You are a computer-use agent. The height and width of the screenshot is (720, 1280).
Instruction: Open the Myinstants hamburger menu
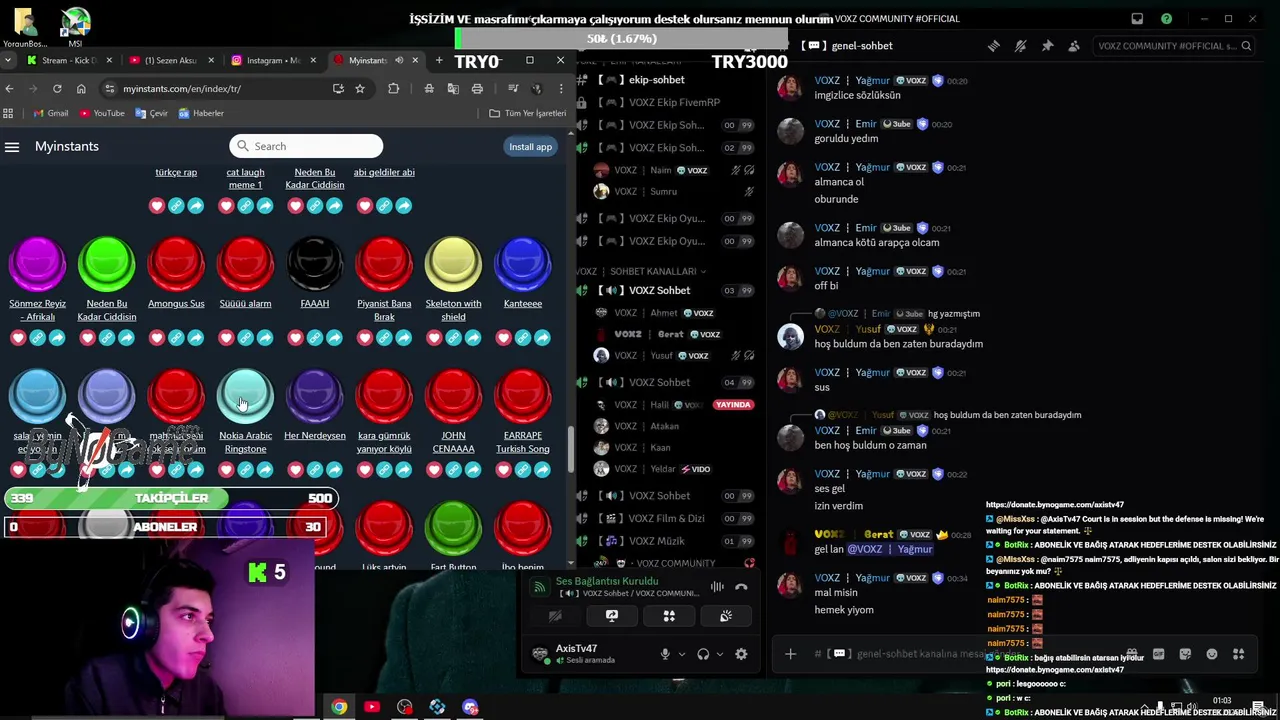(x=12, y=147)
